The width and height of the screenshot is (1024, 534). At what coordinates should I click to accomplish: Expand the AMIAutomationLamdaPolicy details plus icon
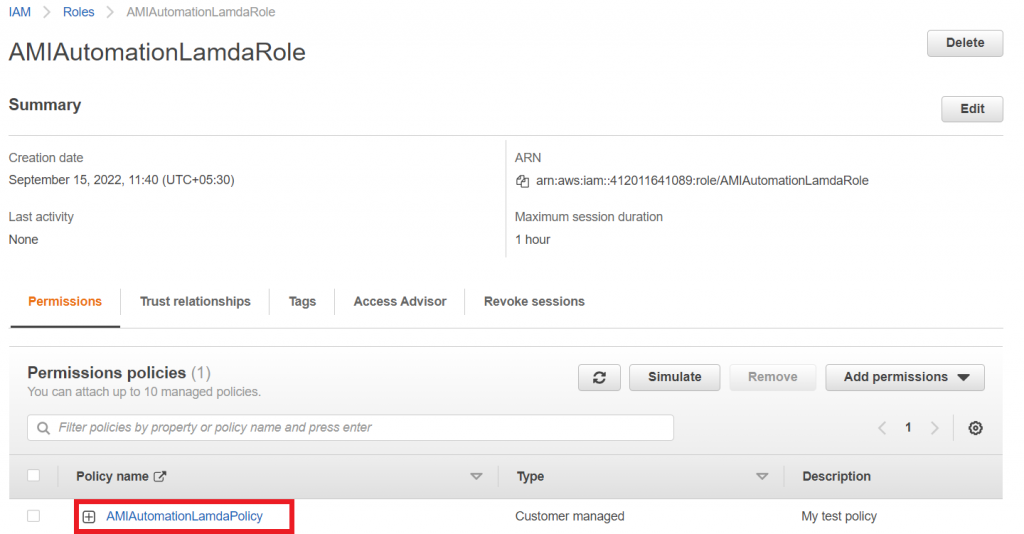coord(89,517)
